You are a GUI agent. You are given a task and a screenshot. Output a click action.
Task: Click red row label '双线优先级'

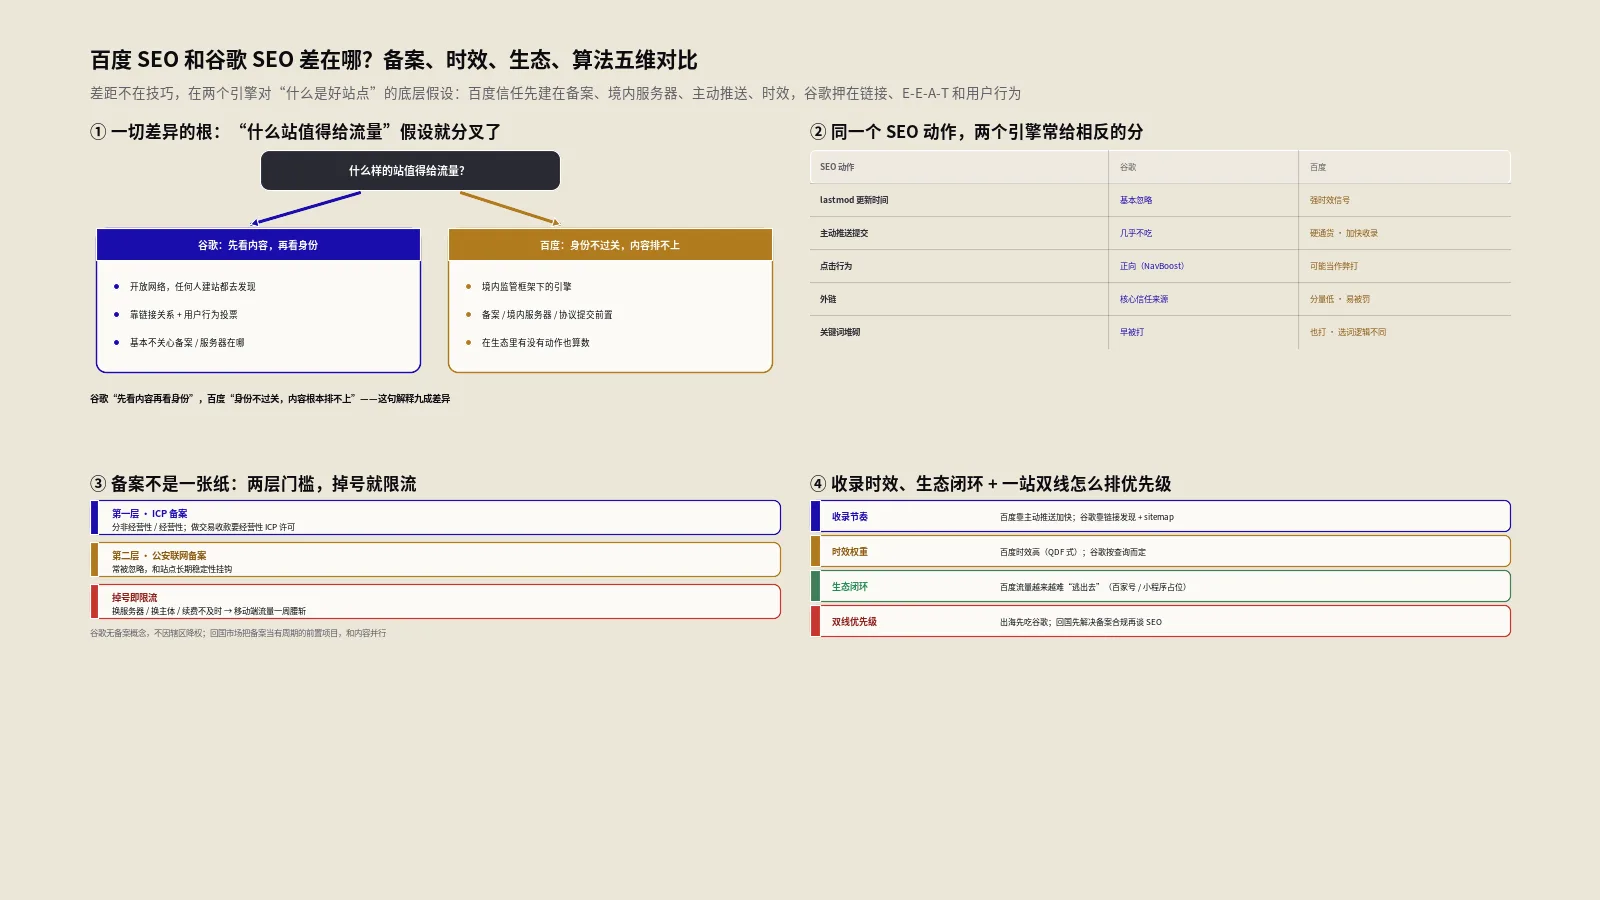tap(854, 622)
